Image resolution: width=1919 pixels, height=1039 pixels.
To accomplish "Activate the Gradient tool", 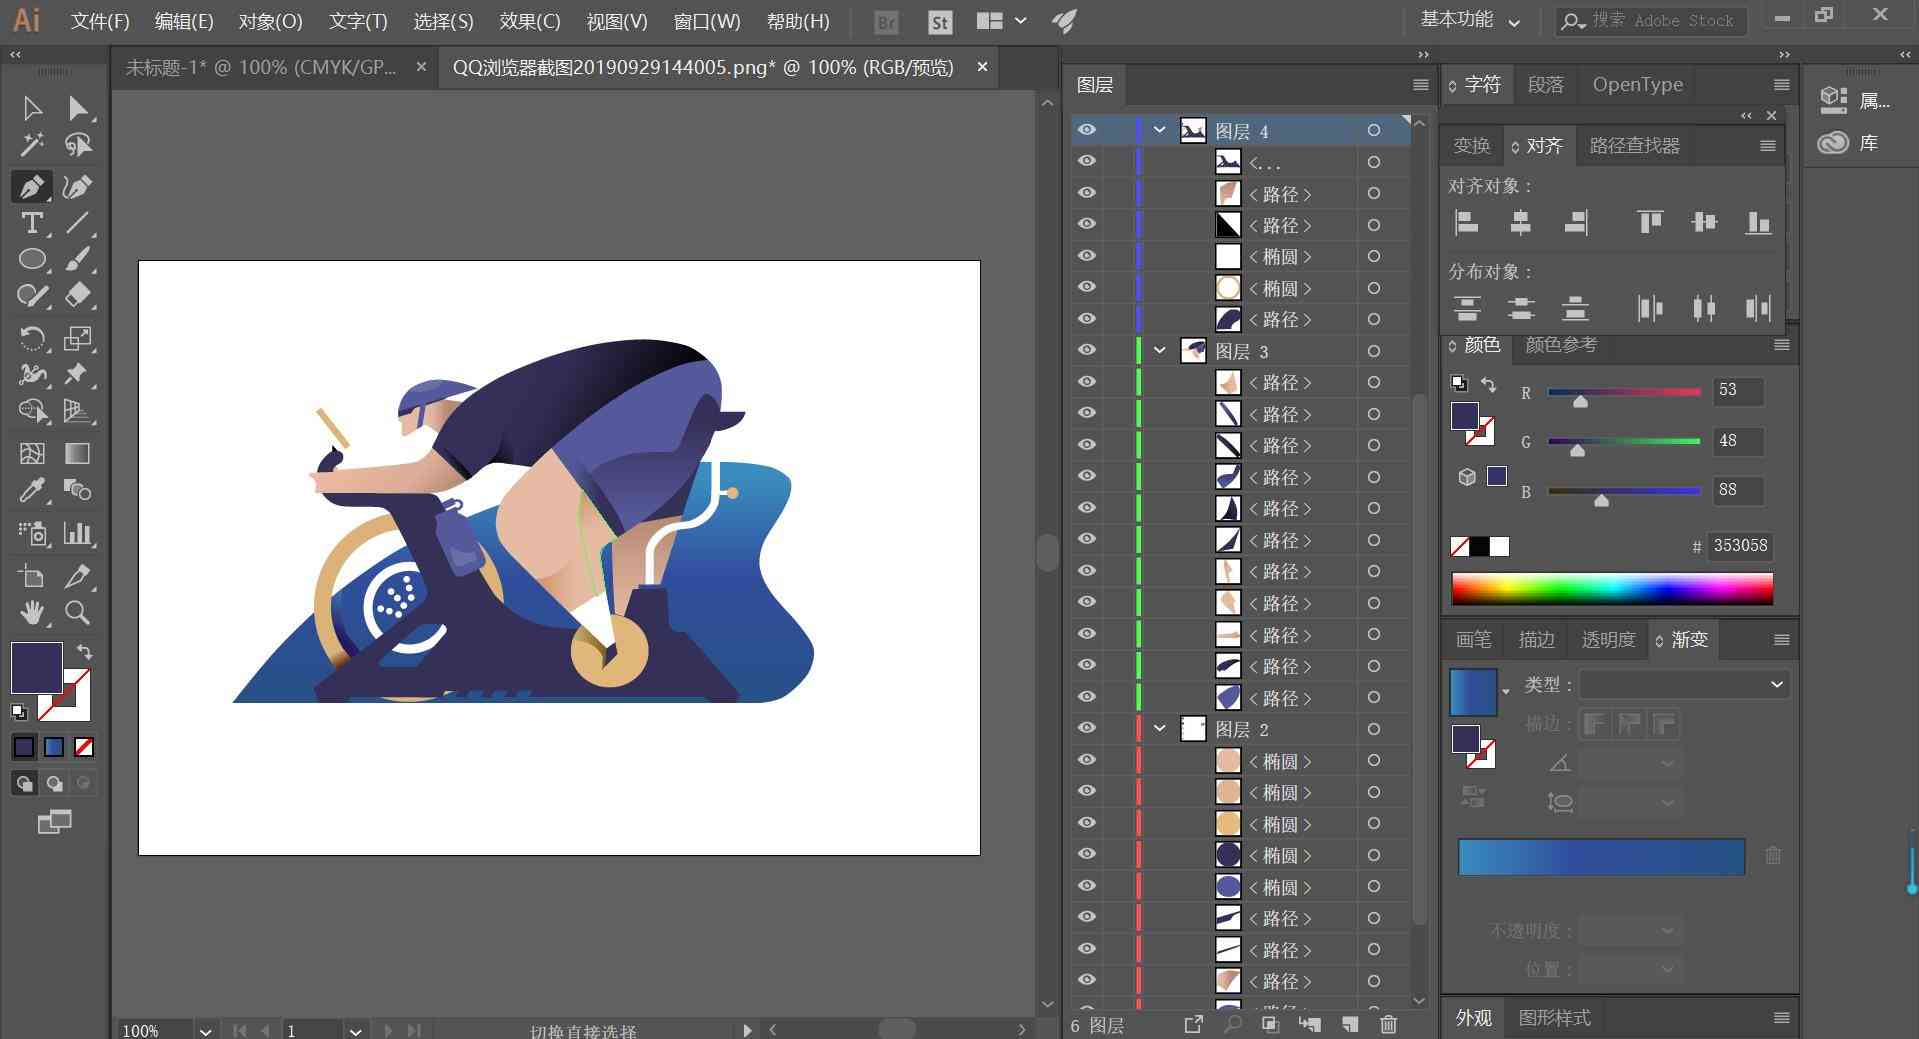I will 77,454.
